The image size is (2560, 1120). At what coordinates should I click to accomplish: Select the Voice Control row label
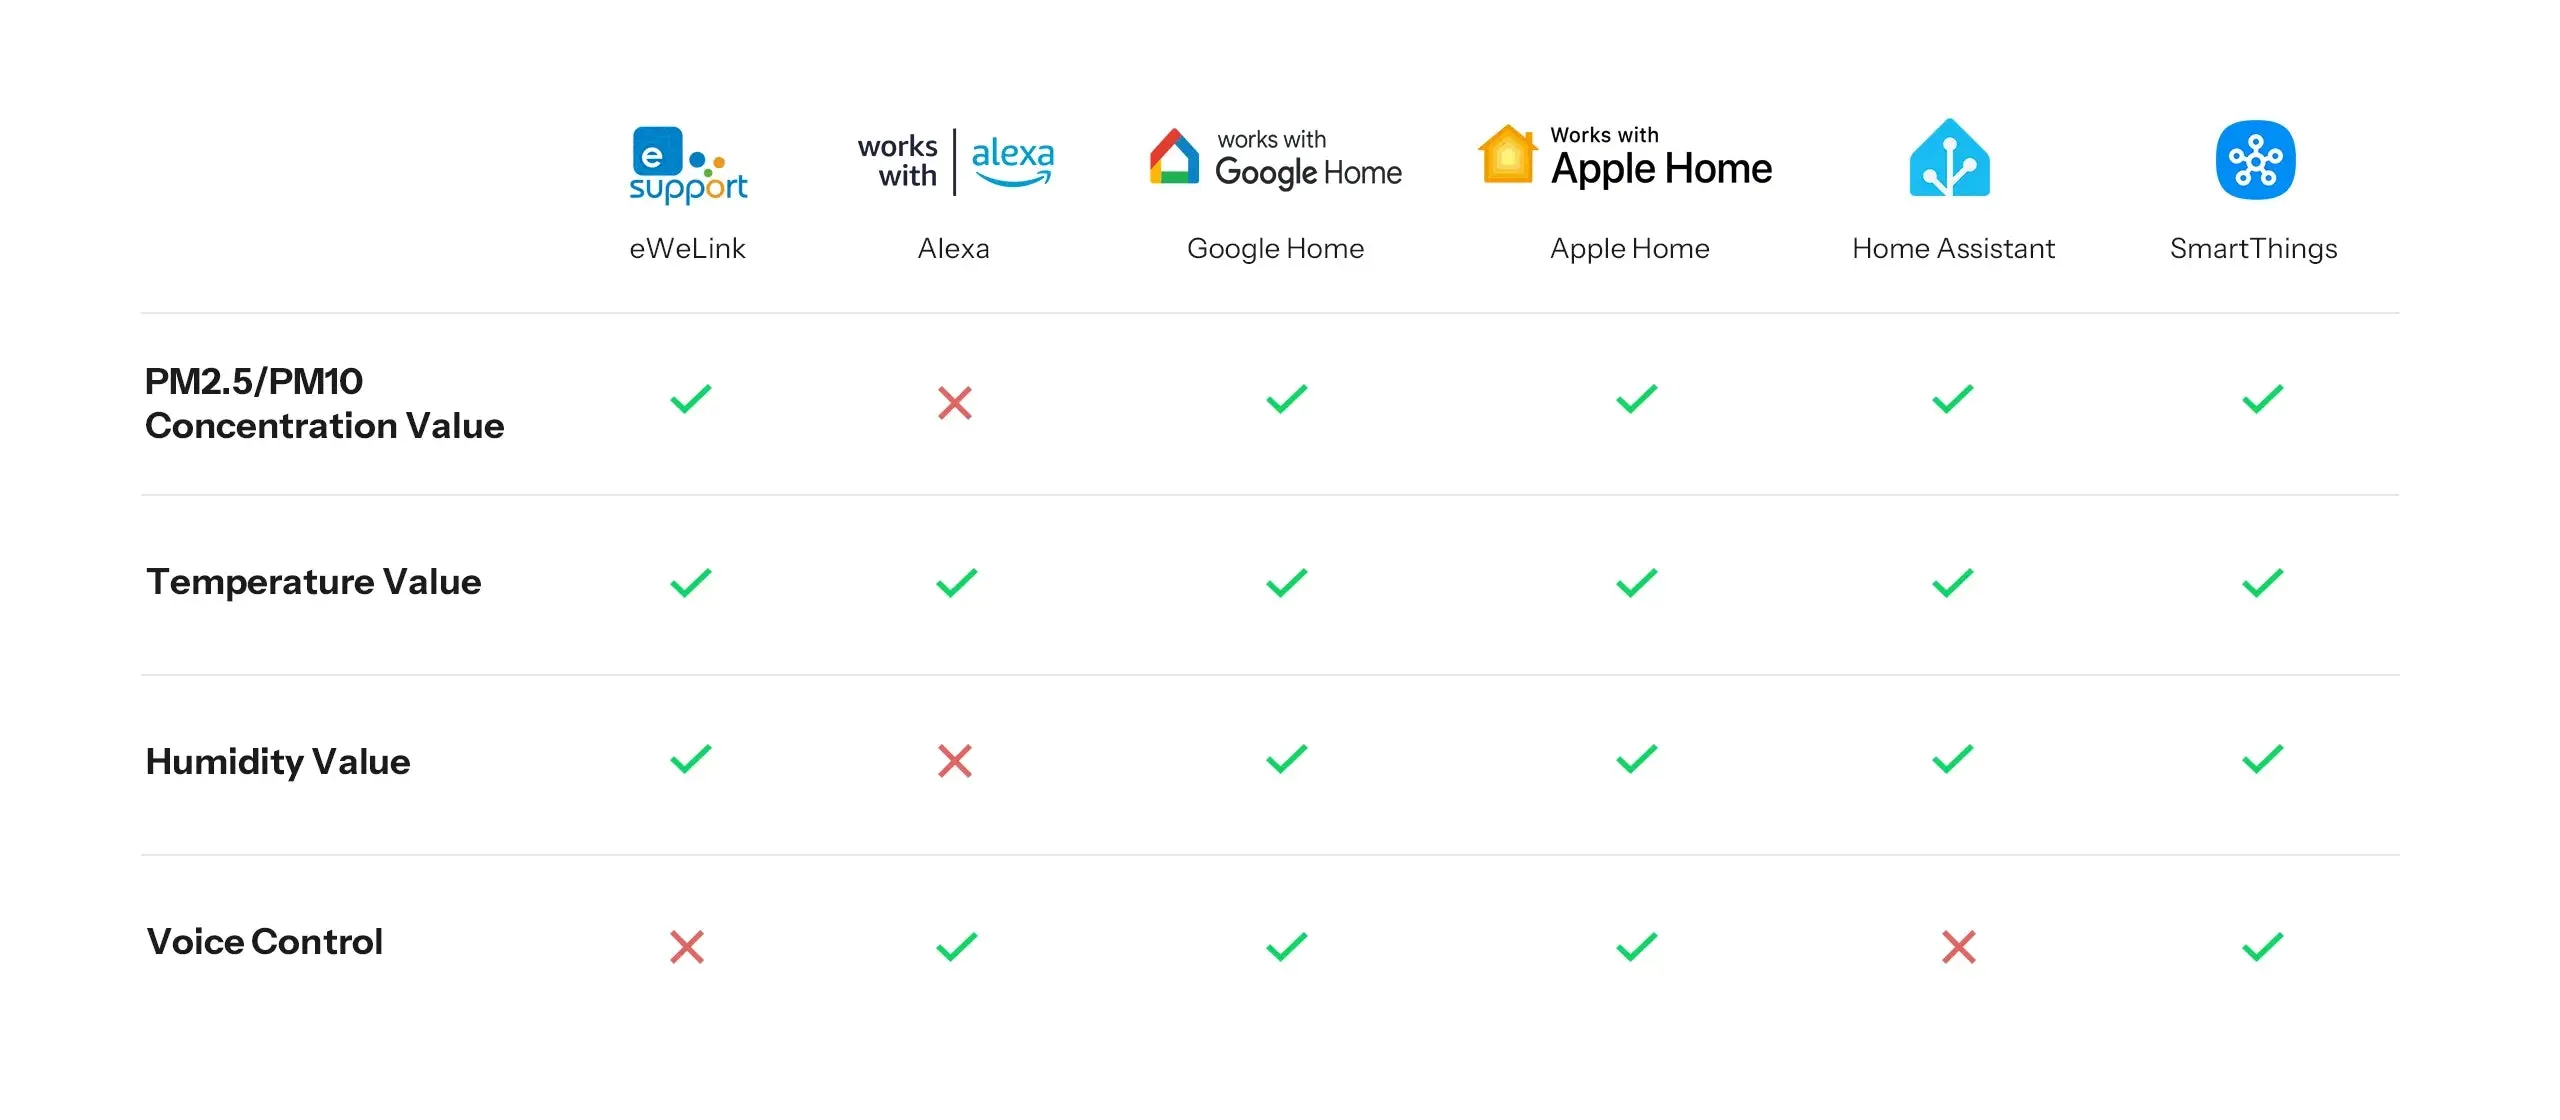coord(264,942)
